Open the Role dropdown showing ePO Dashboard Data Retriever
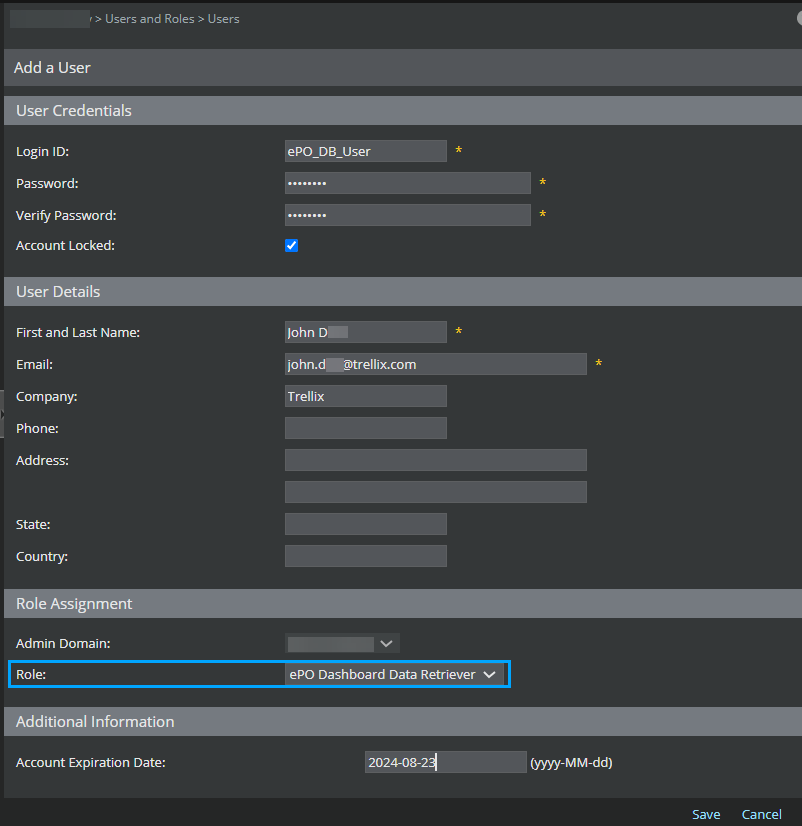Image resolution: width=802 pixels, height=826 pixels. 394,674
